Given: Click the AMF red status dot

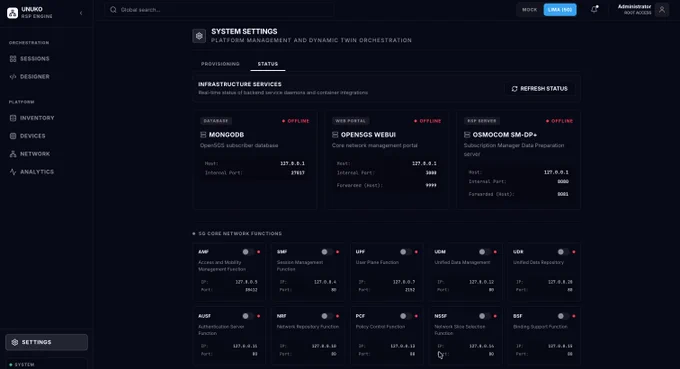Looking at the screenshot, I should pyautogui.click(x=259, y=252).
